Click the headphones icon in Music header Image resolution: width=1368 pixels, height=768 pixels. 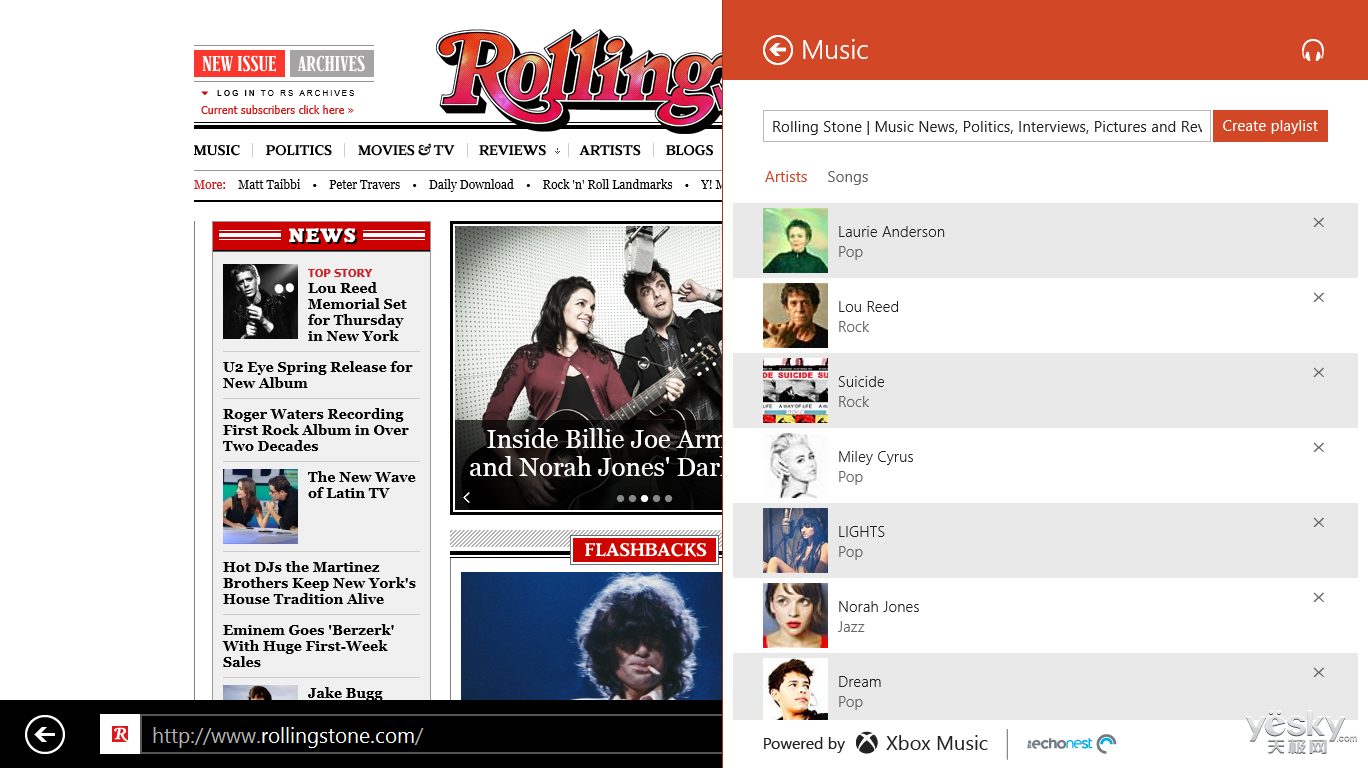pyautogui.click(x=1313, y=50)
